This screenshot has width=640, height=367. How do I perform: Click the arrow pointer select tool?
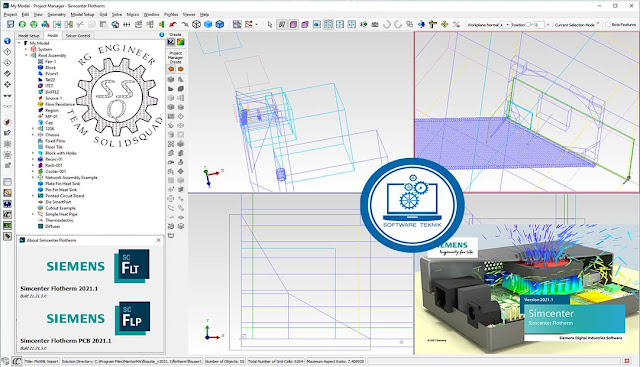coord(270,24)
